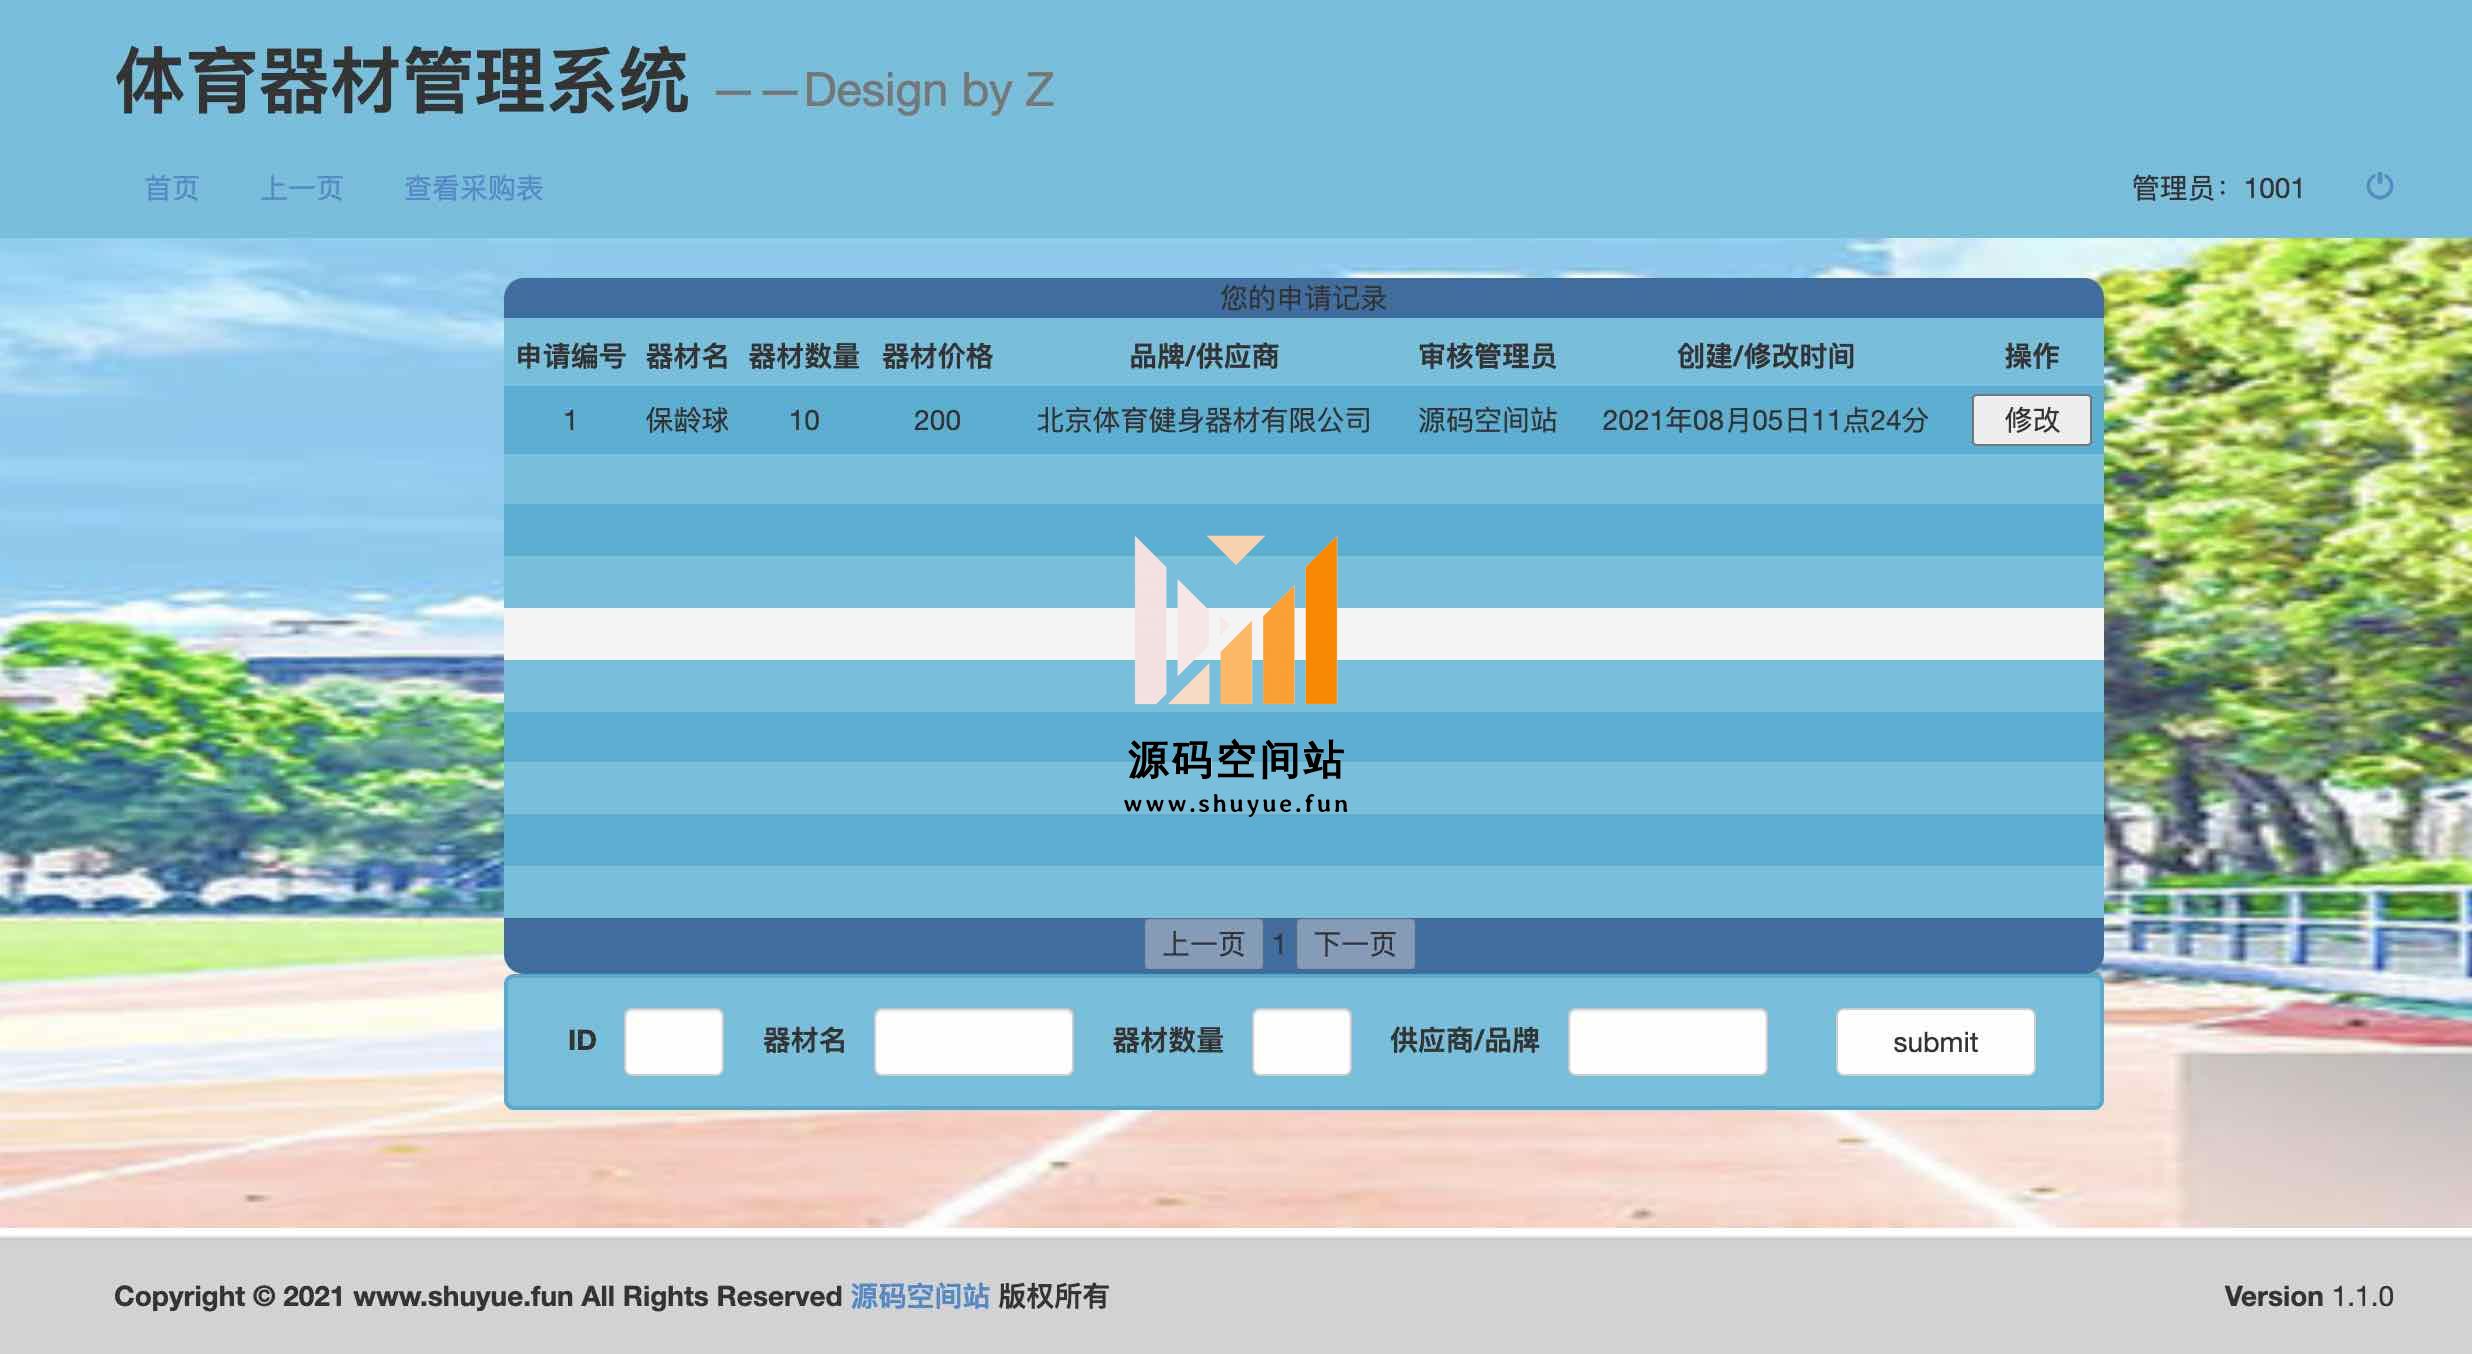This screenshot has height=1354, width=2472.
Task: Click the 体育器材管理系统 page title
Action: (402, 82)
